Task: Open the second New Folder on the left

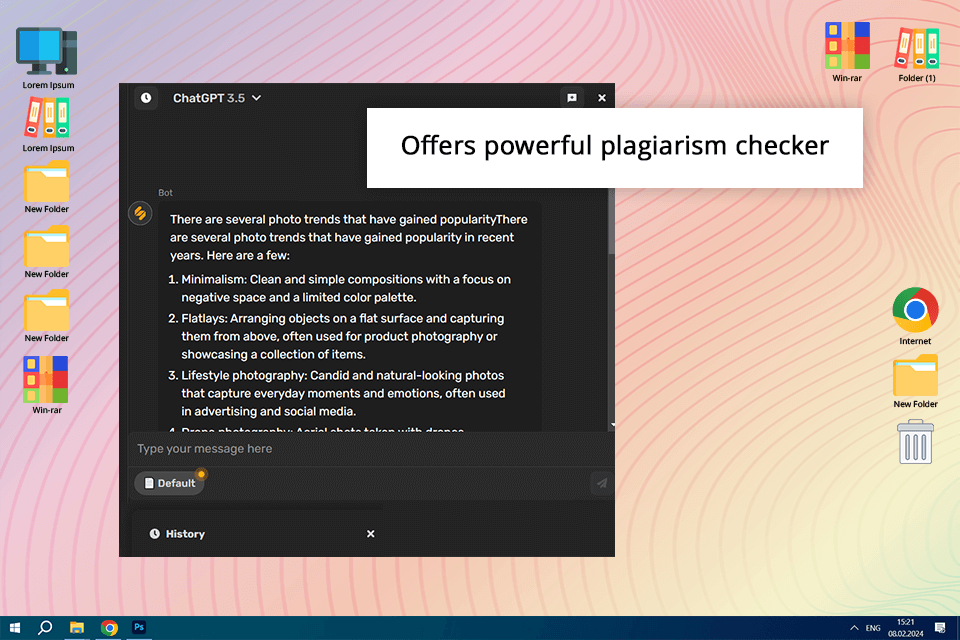Action: (47, 252)
